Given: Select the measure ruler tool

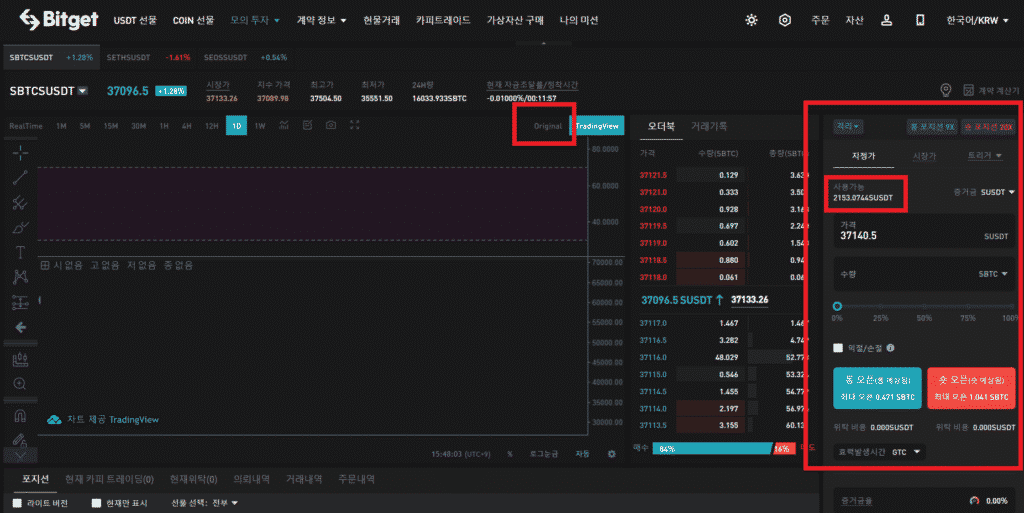Looking at the screenshot, I should [x=20, y=359].
